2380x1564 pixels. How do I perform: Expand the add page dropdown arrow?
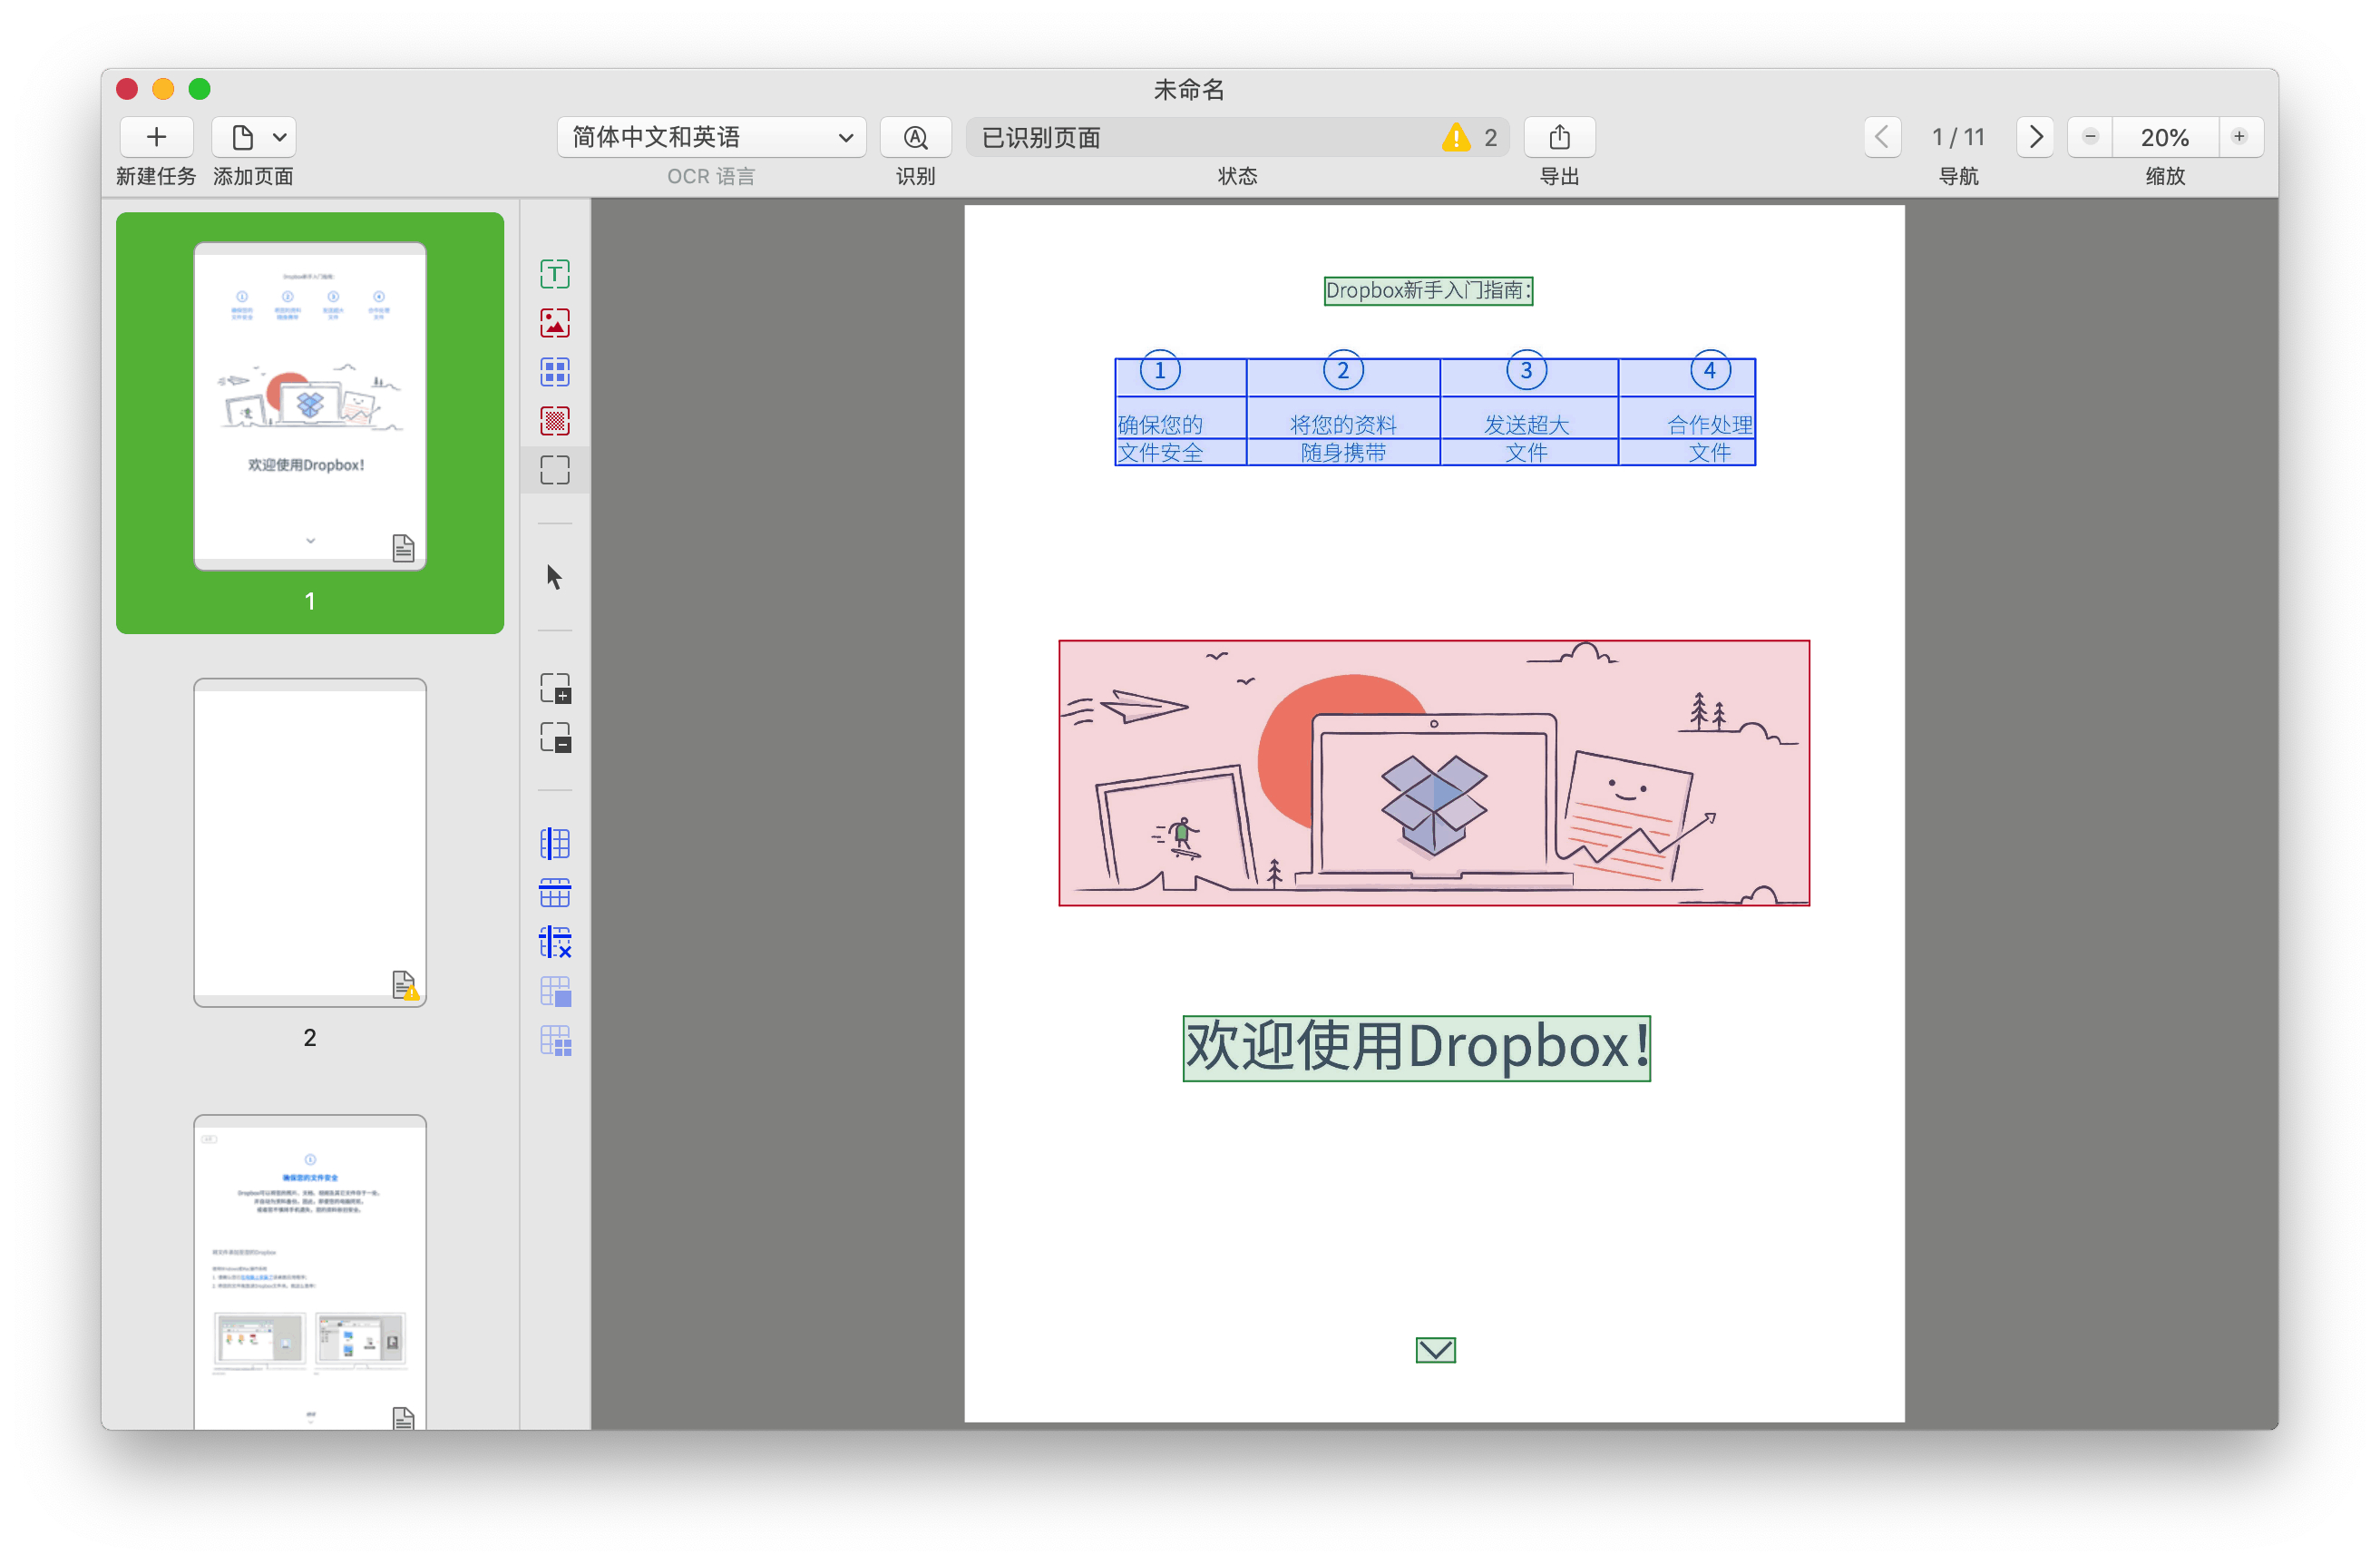[x=280, y=137]
